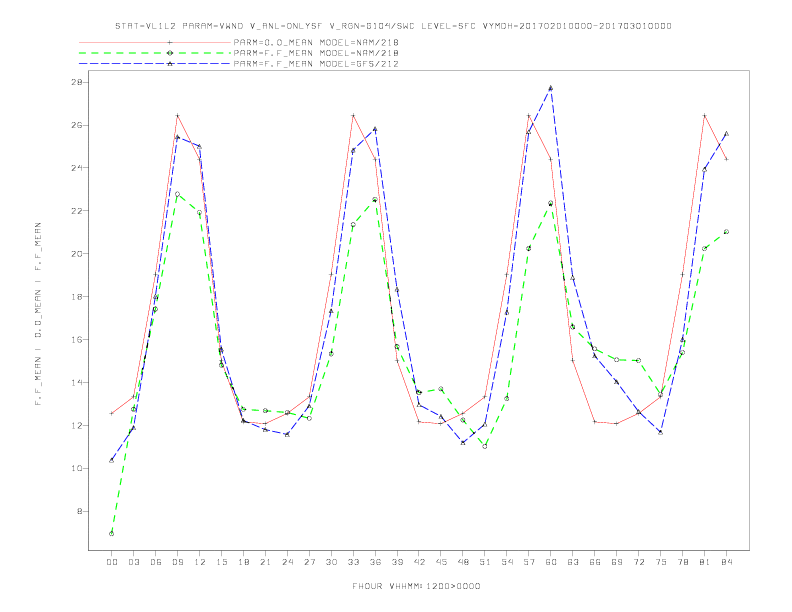This screenshot has width=792, height=612.
Task: Click legend entry PARM=F.F_MEAN MODEL=NAM/218
Action: click(316, 53)
